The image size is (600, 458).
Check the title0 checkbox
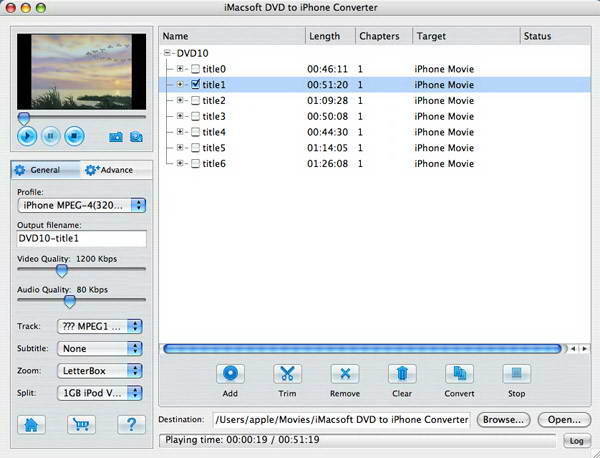point(196,69)
